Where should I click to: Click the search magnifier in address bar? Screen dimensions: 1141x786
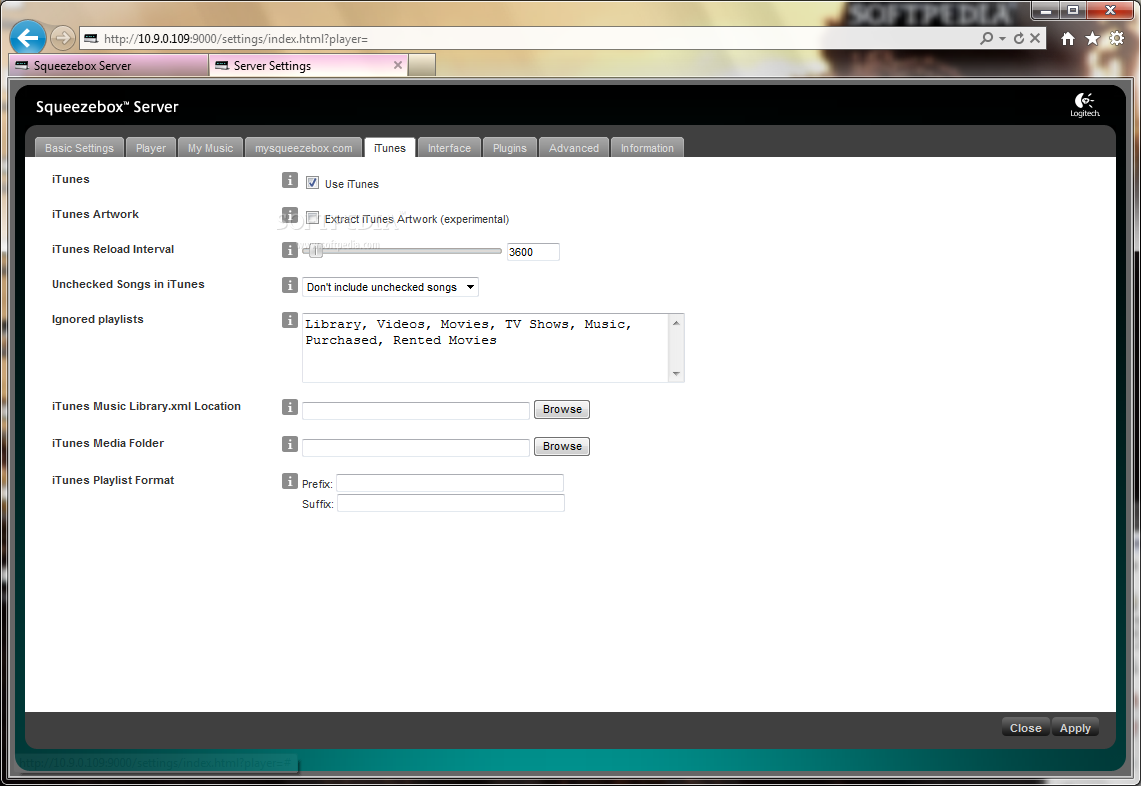click(986, 38)
